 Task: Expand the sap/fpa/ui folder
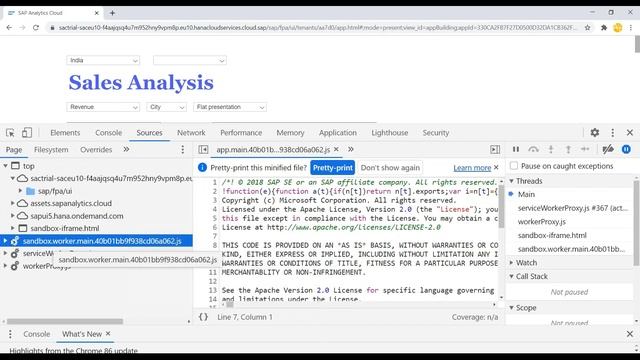20,191
